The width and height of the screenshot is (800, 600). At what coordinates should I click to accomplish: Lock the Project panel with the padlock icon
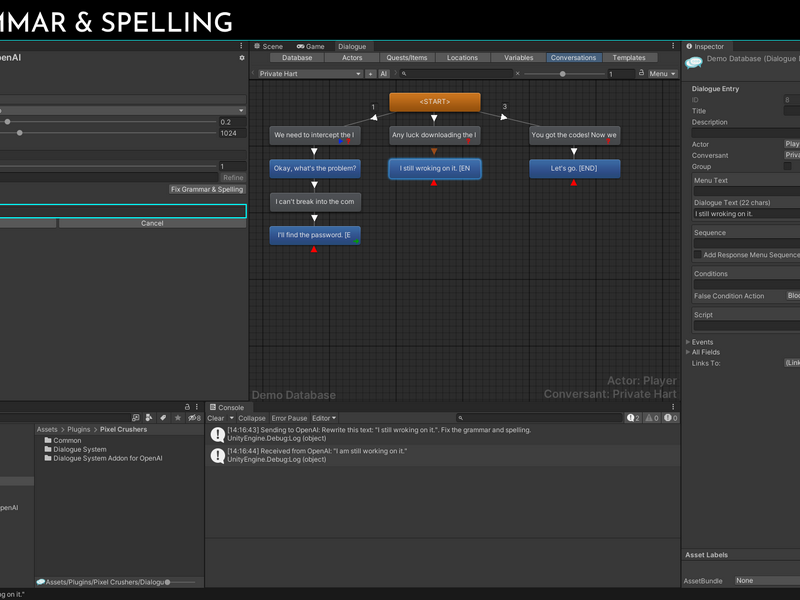(187, 407)
